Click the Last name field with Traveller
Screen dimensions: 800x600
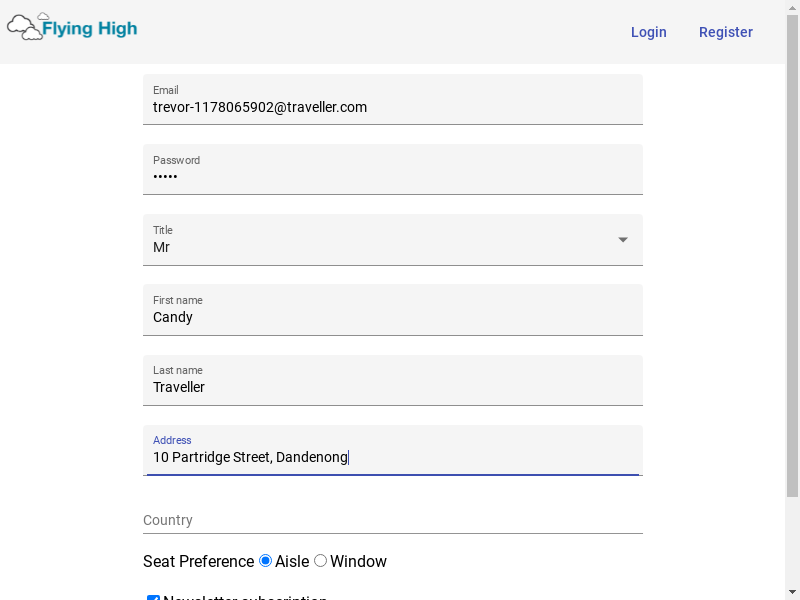click(392, 387)
